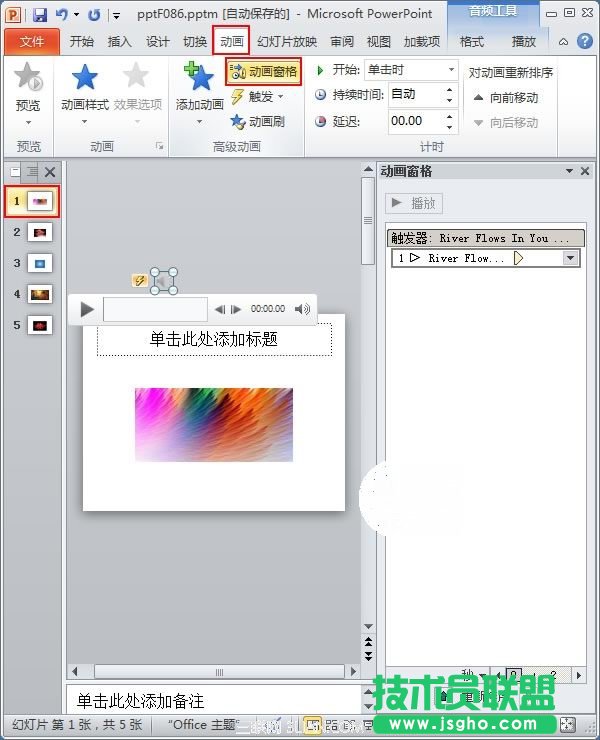
Task: Select the audio speaker object on slide
Action: click(x=164, y=281)
